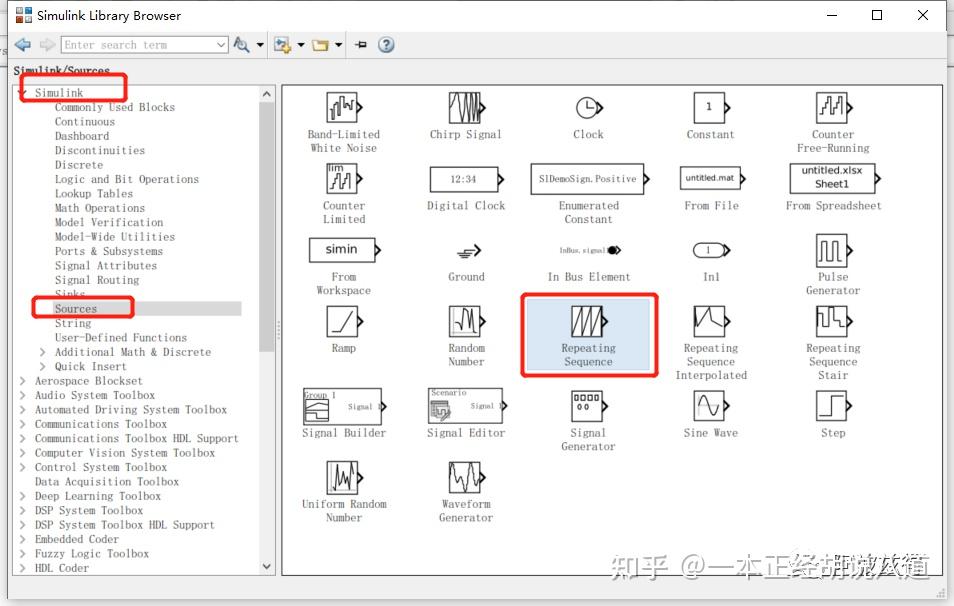Expand Additional Math & Discrete node
The height and width of the screenshot is (606, 954).
pos(42,352)
